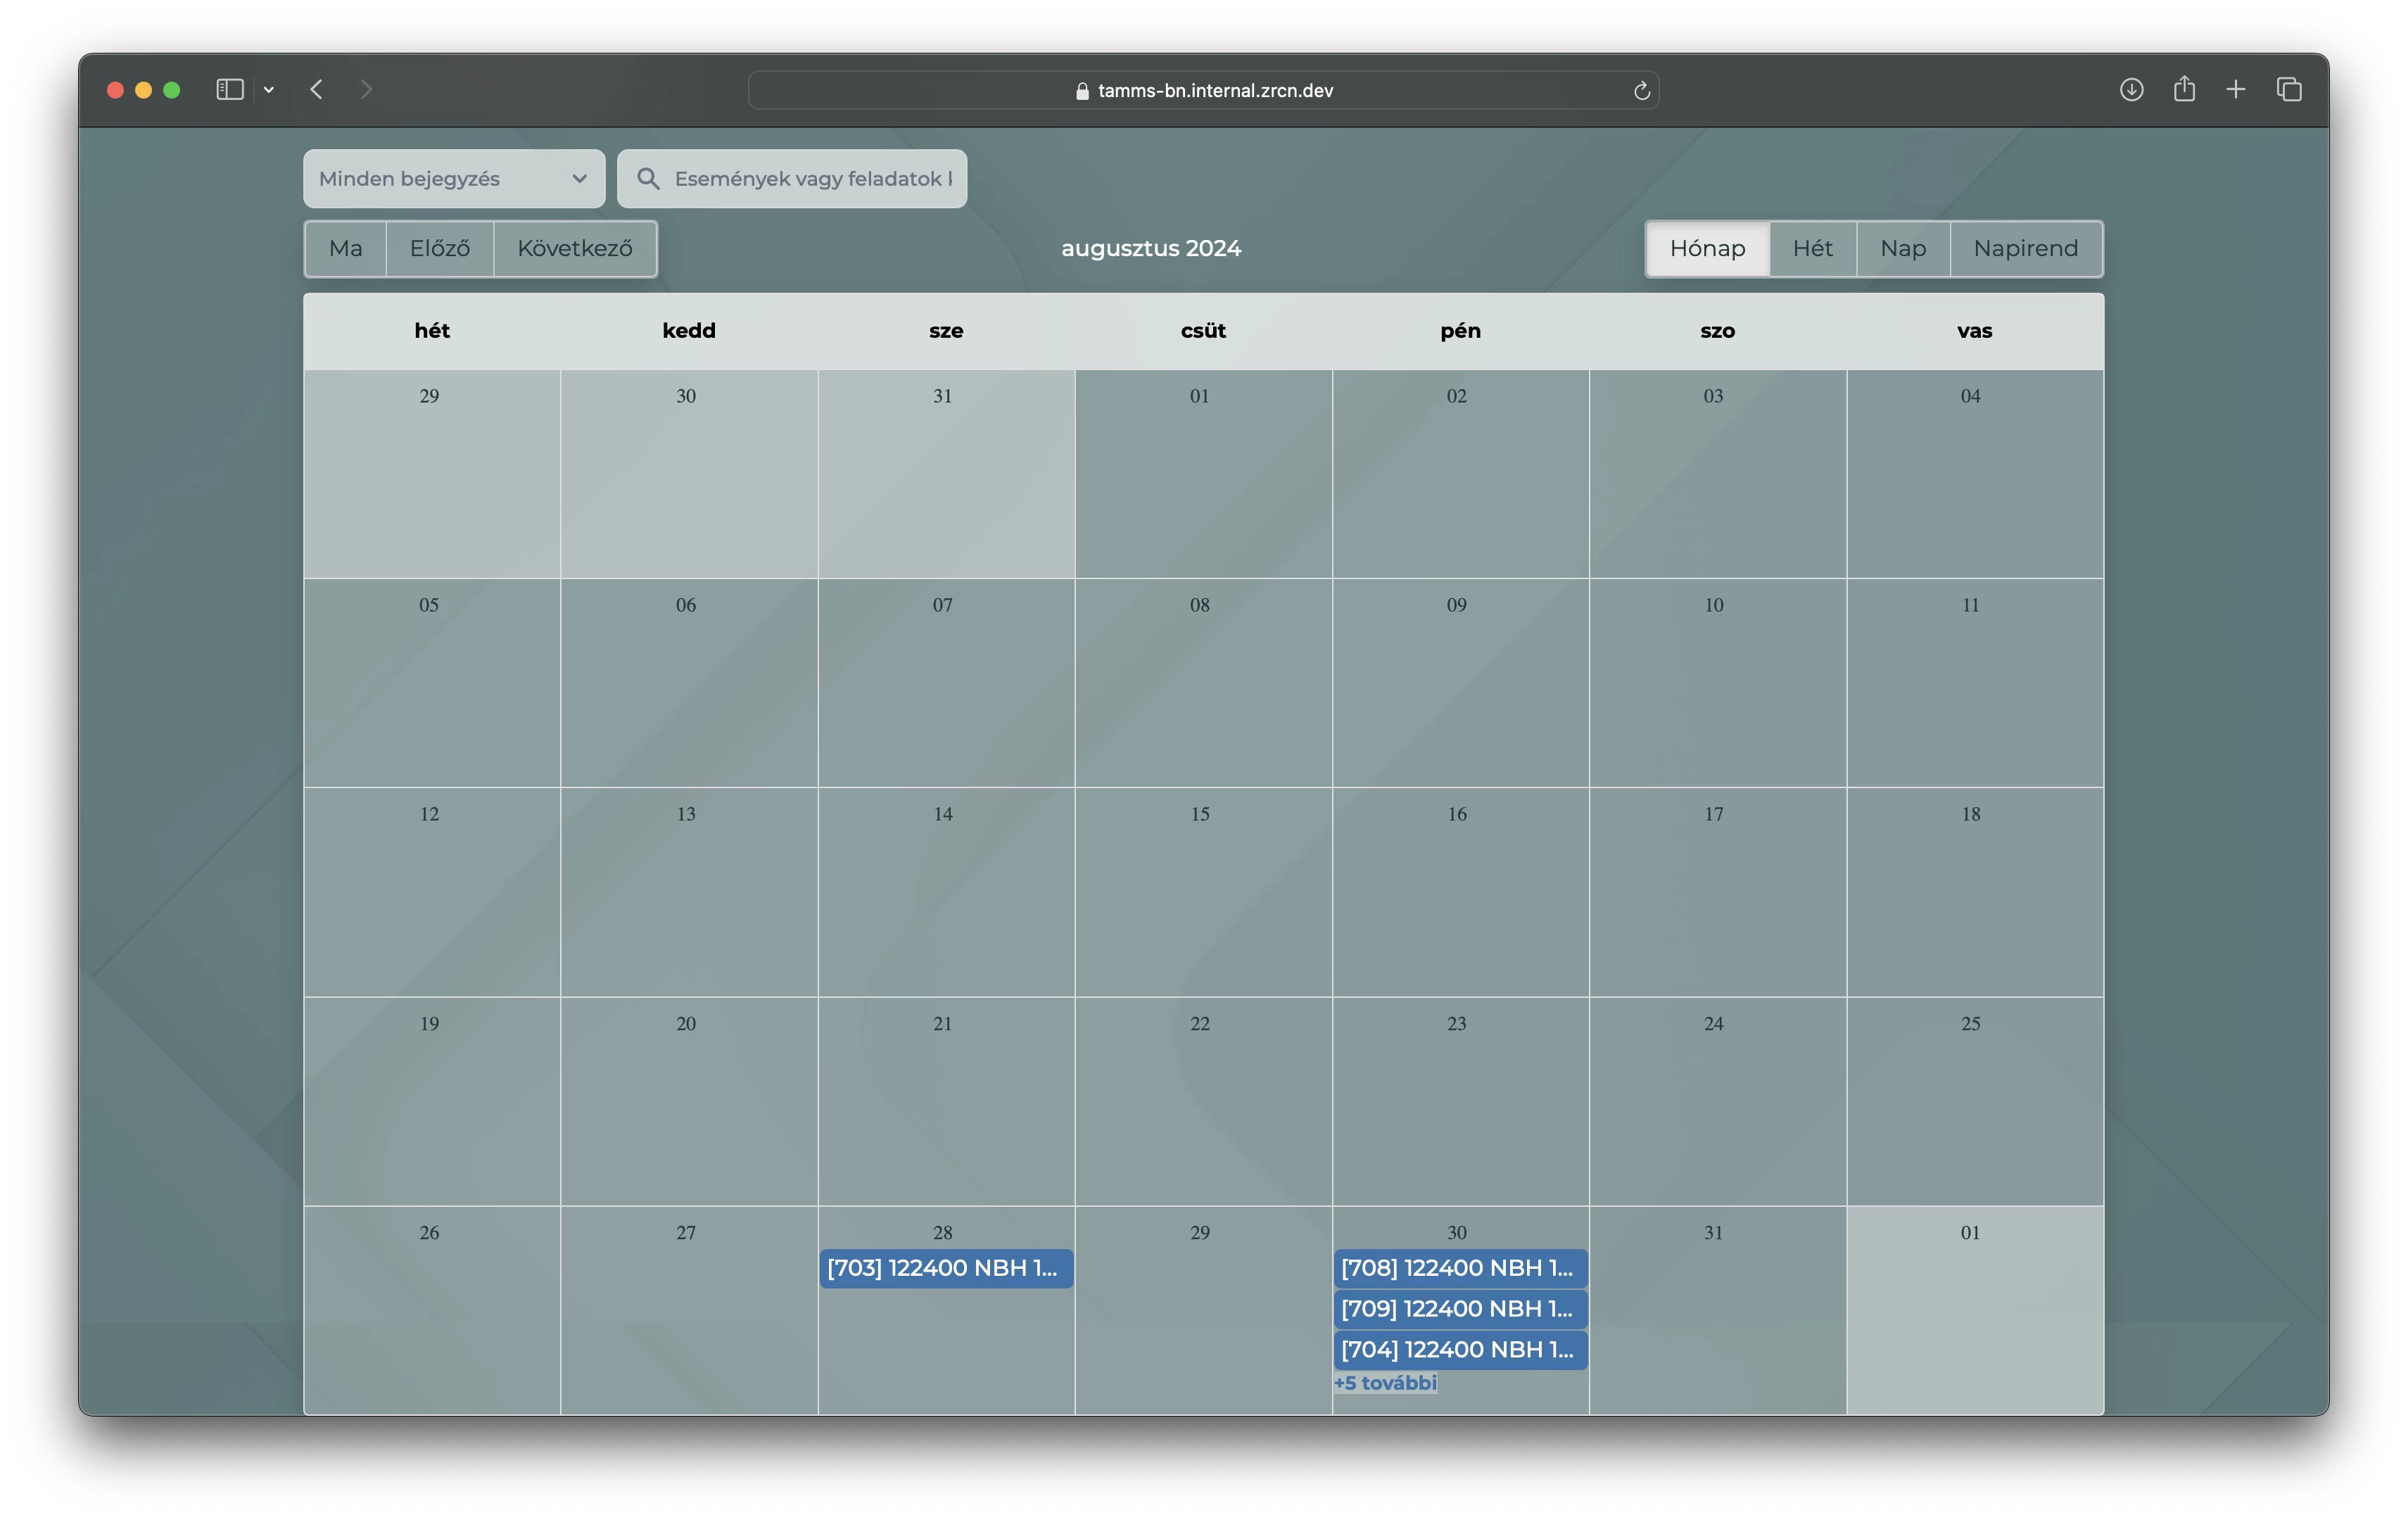2408x1520 pixels.
Task: Open the [703] 122400 NBH event on the 28th
Action: point(946,1268)
